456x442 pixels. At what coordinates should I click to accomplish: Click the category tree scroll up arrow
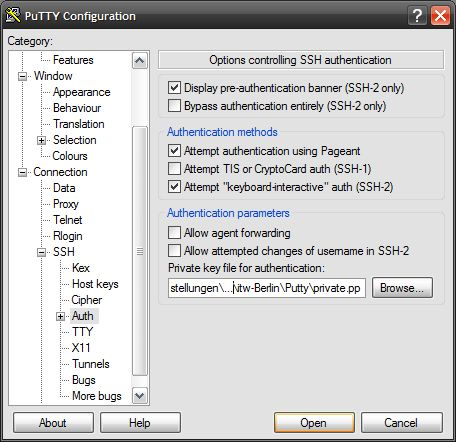[x=140, y=61]
